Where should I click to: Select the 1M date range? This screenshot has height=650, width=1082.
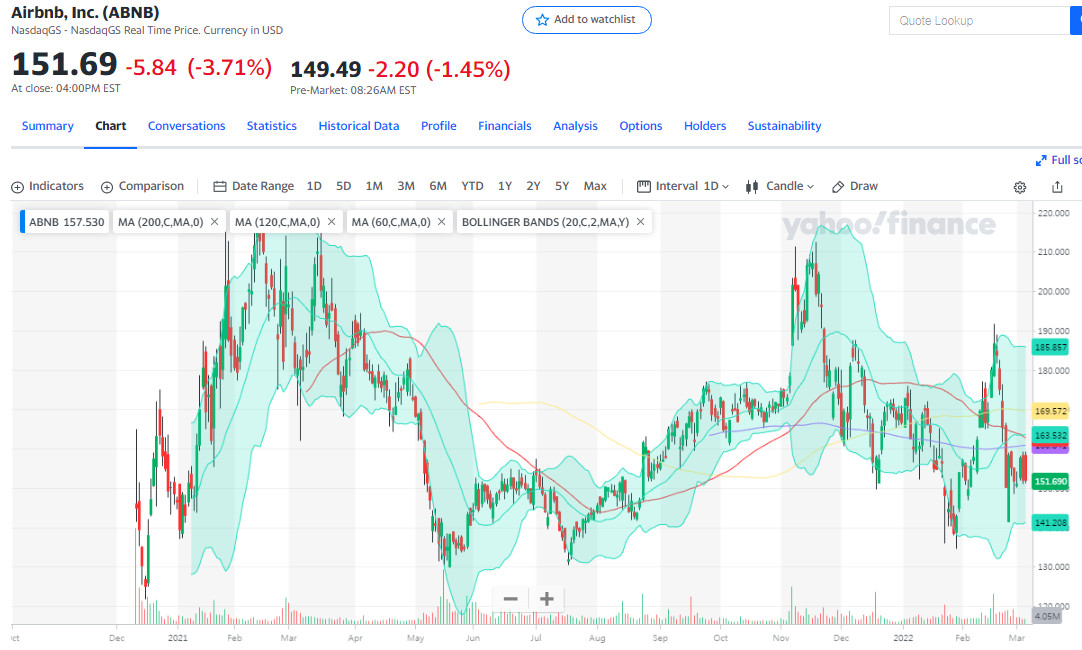pos(374,186)
